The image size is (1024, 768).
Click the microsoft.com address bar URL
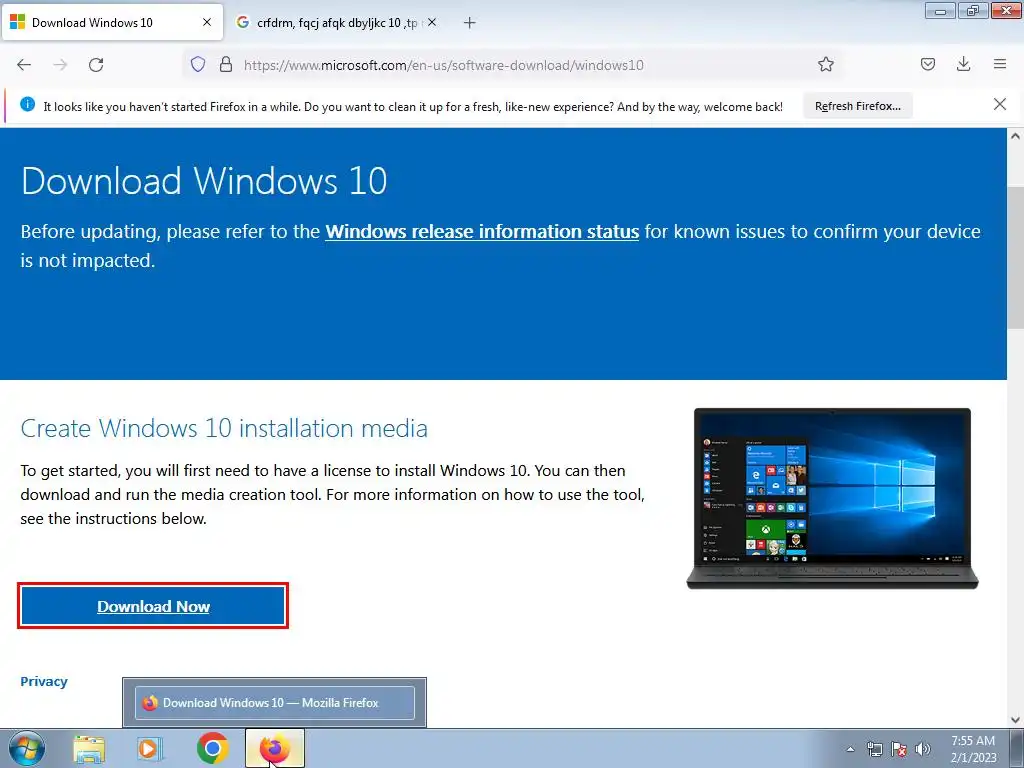(x=443, y=65)
